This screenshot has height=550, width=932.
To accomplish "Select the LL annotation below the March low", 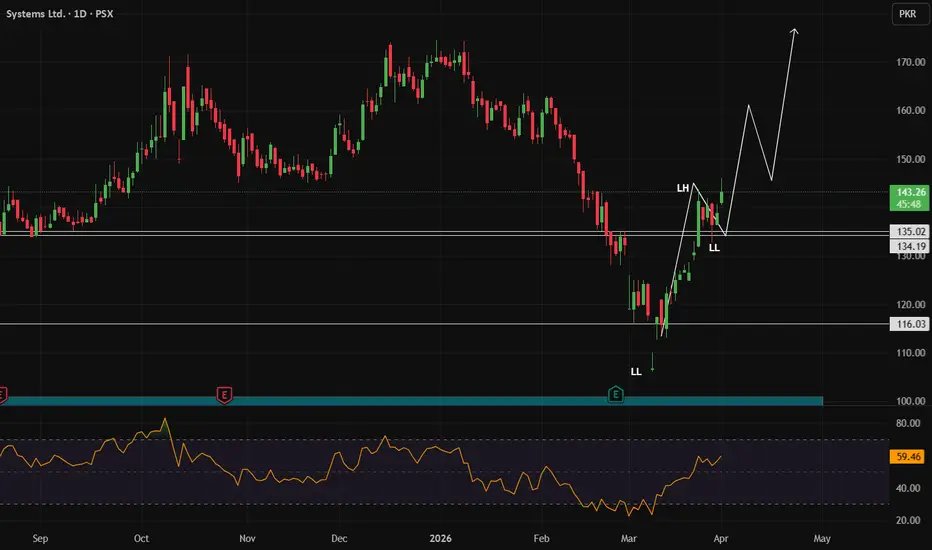I will (x=636, y=372).
